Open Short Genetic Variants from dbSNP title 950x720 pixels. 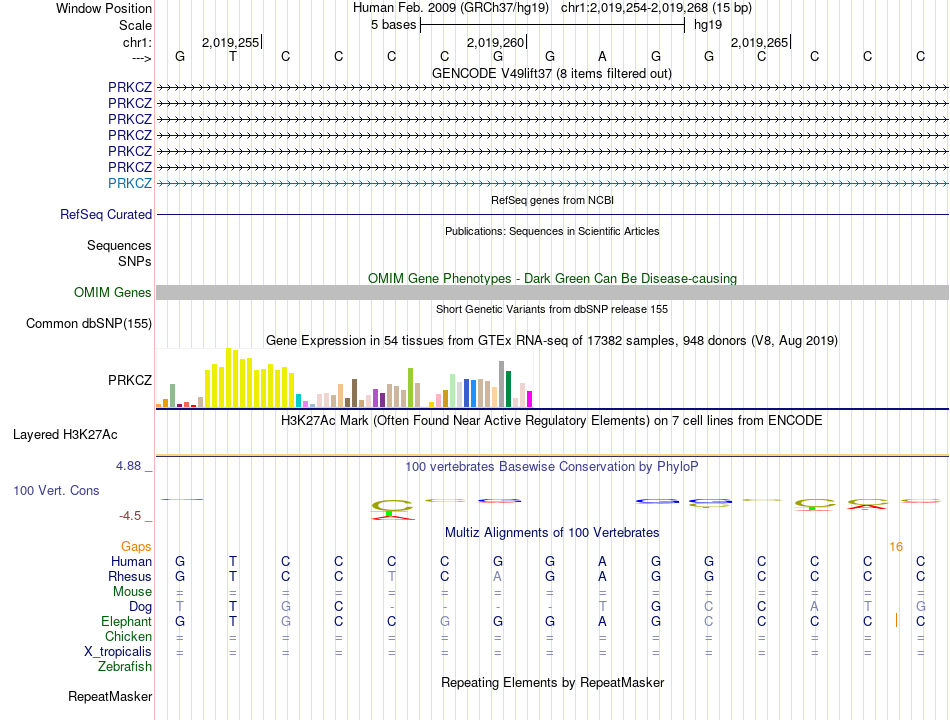(552, 309)
